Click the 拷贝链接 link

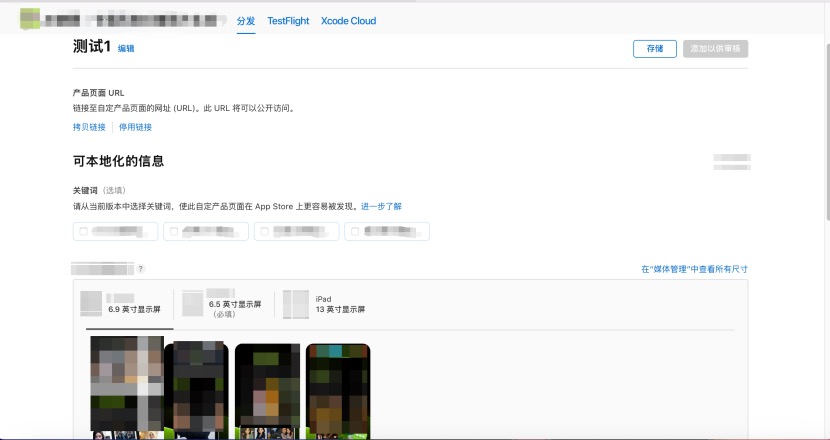click(89, 127)
